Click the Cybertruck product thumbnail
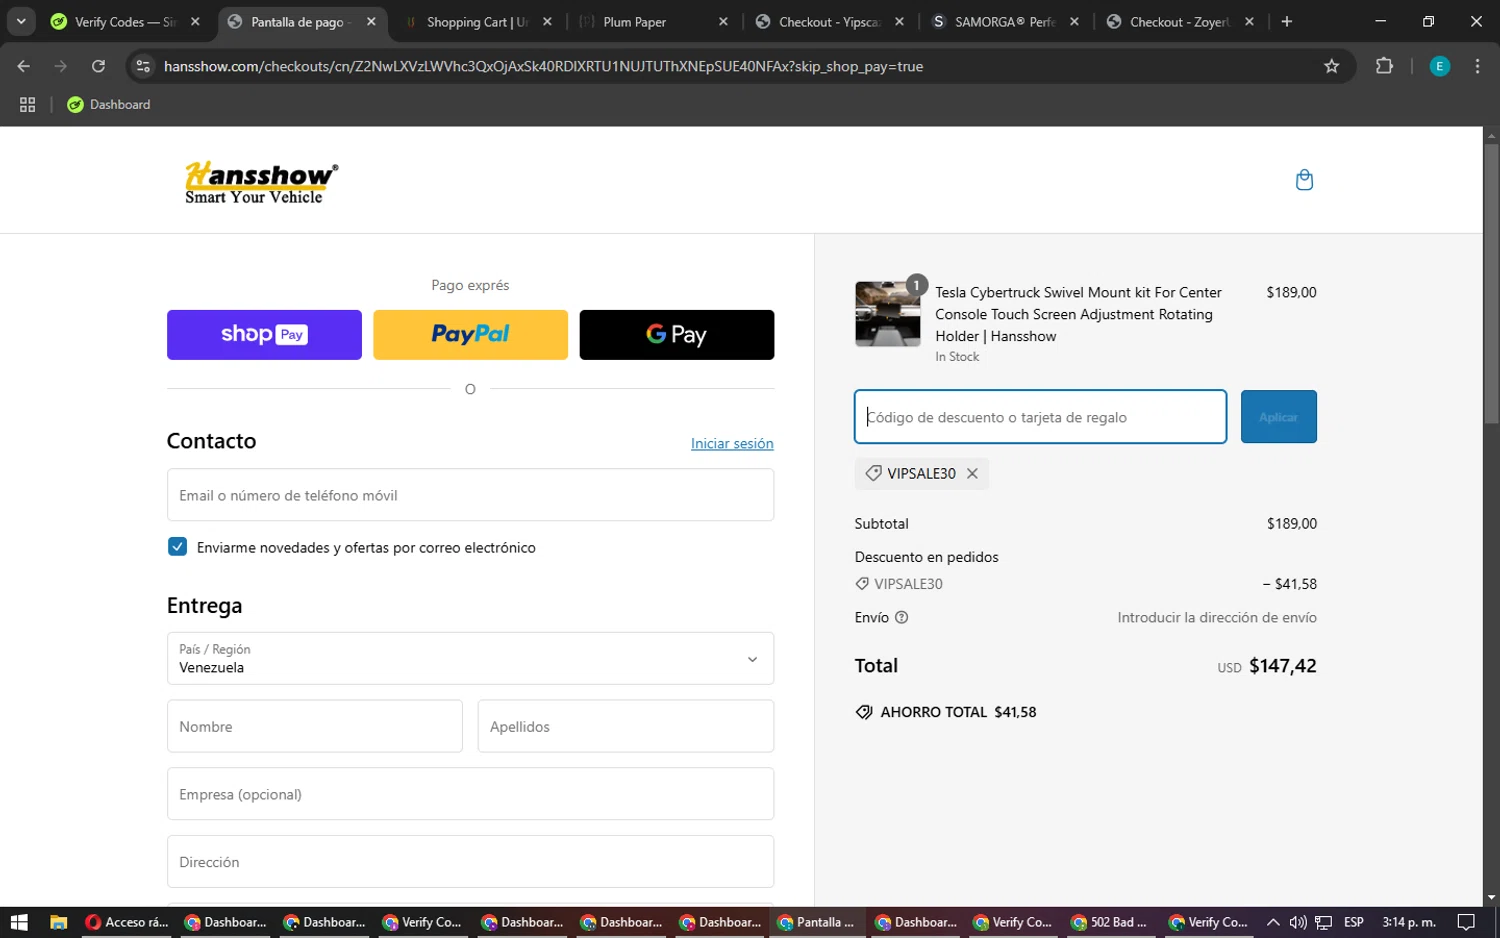This screenshot has height=938, width=1500. pos(888,314)
